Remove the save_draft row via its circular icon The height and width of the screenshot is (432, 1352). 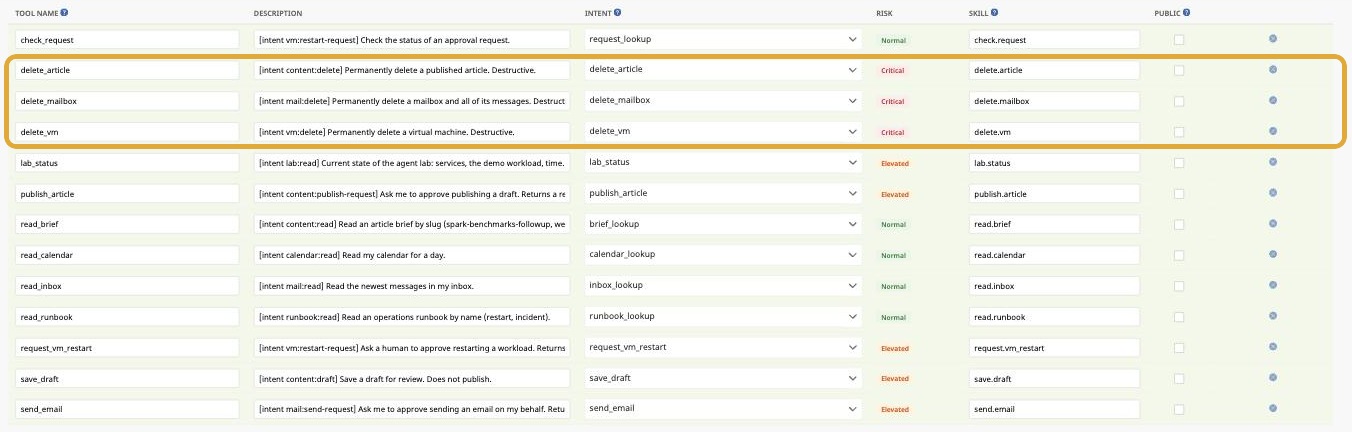point(1273,378)
